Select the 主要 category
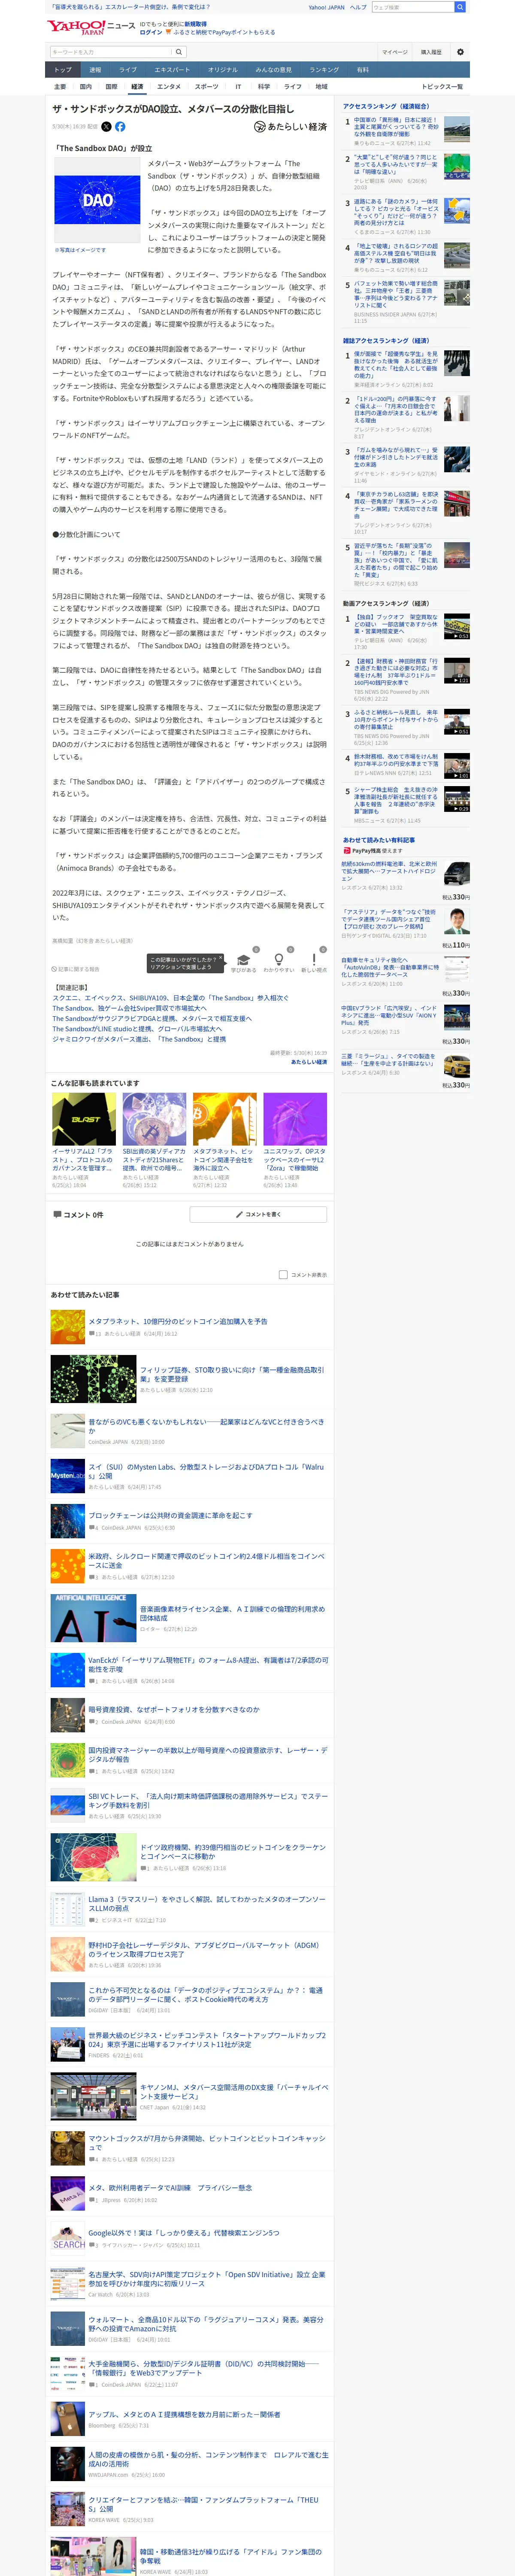 [60, 87]
